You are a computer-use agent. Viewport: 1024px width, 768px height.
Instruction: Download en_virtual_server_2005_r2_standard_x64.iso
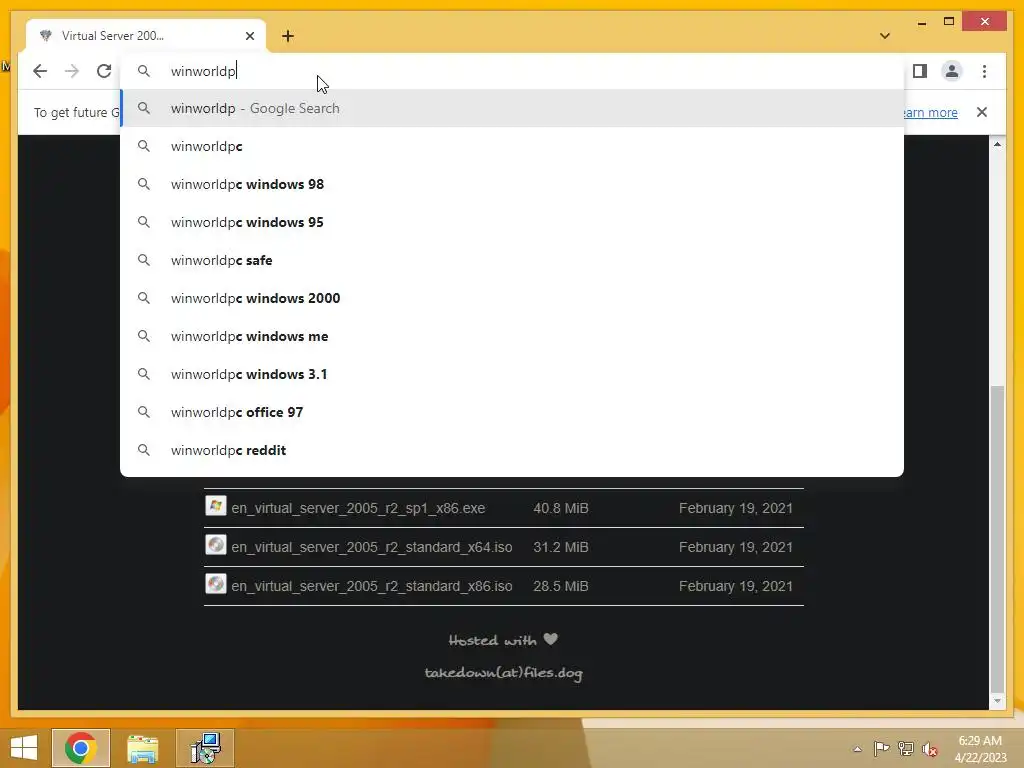(372, 547)
